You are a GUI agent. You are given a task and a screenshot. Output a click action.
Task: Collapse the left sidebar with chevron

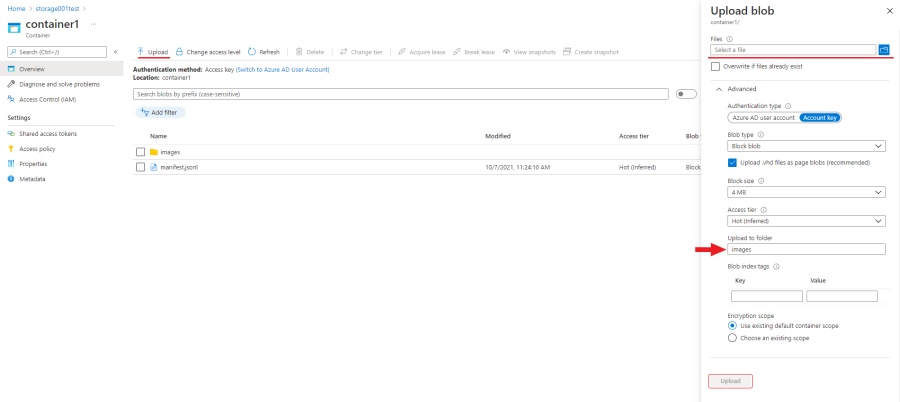(x=115, y=51)
